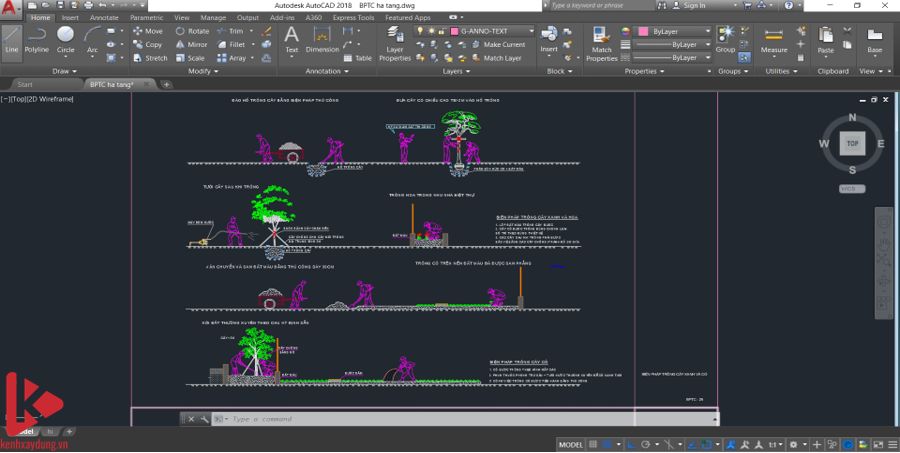Click the Match Properties tool

(x=601, y=45)
